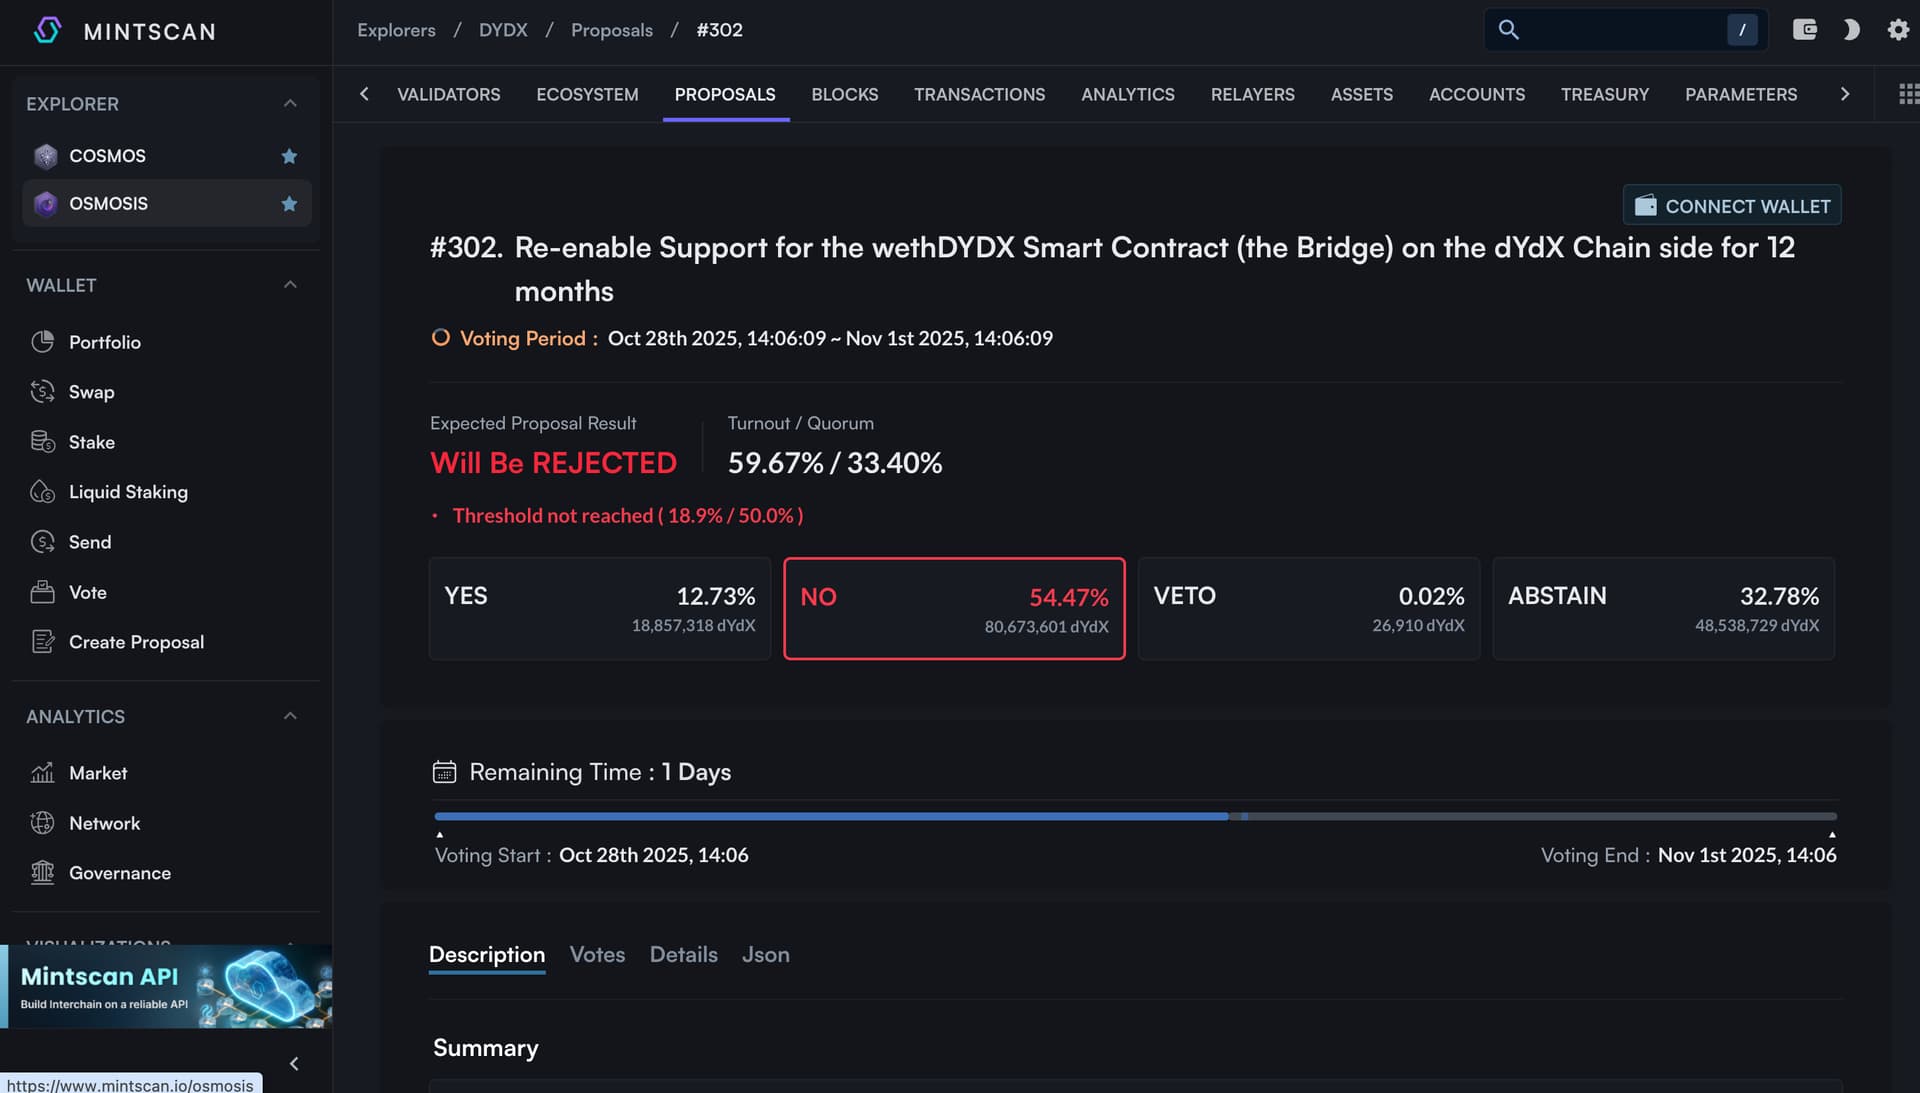Open Create Proposal page
Viewport: 1920px width, 1093px height.
136,642
